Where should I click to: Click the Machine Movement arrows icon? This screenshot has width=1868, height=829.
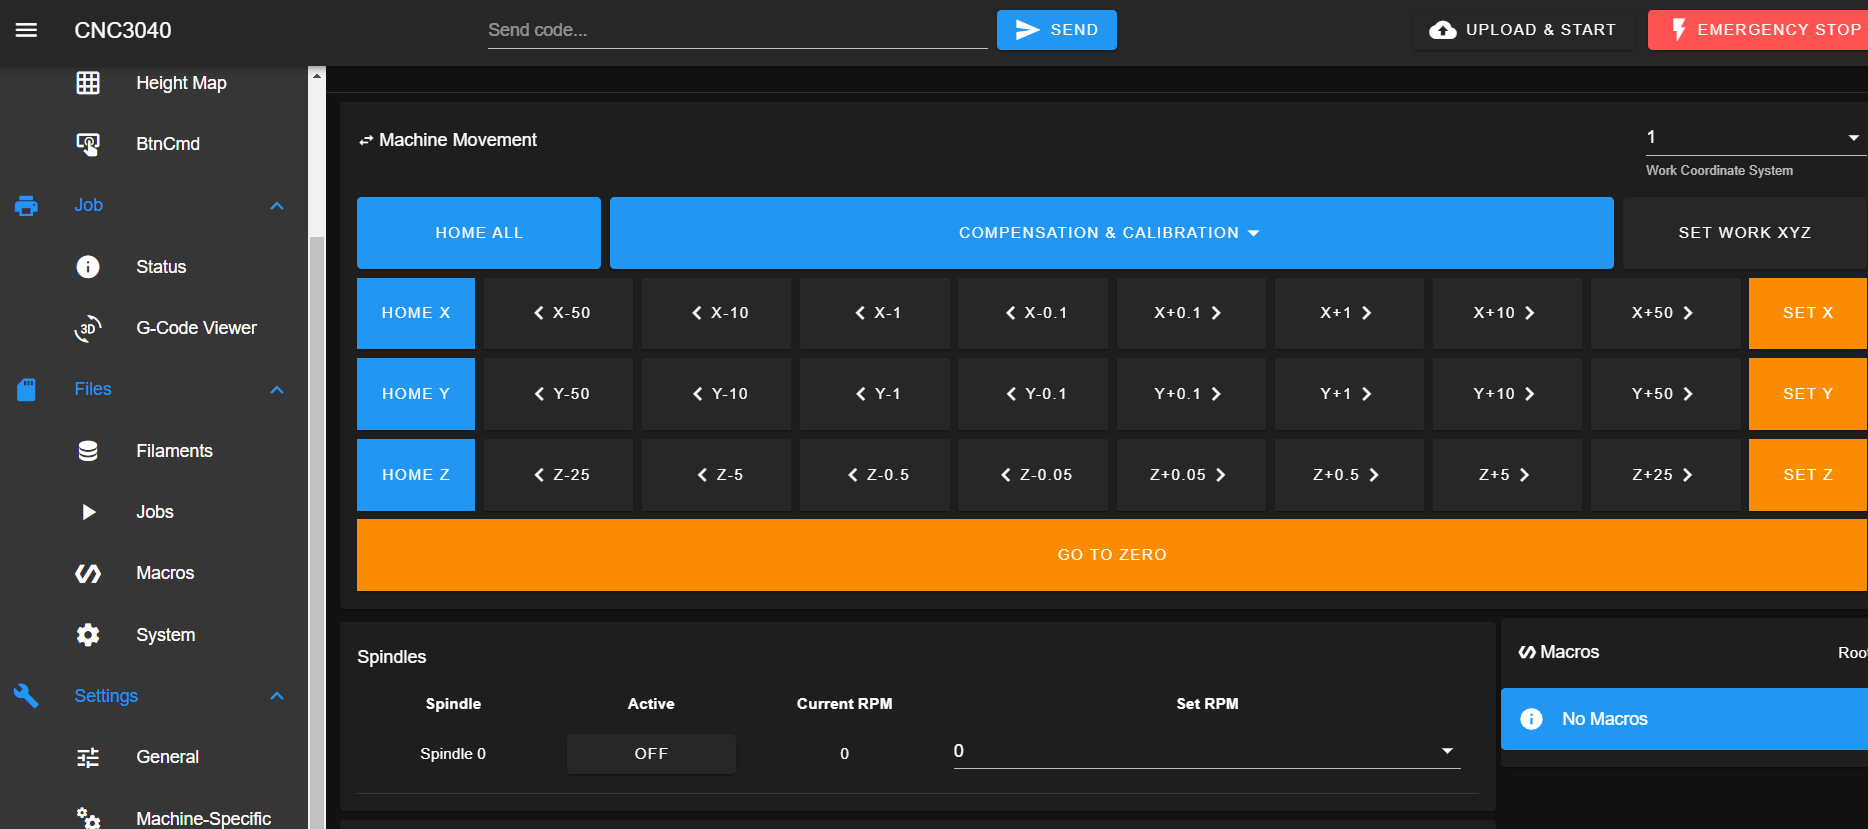(366, 141)
